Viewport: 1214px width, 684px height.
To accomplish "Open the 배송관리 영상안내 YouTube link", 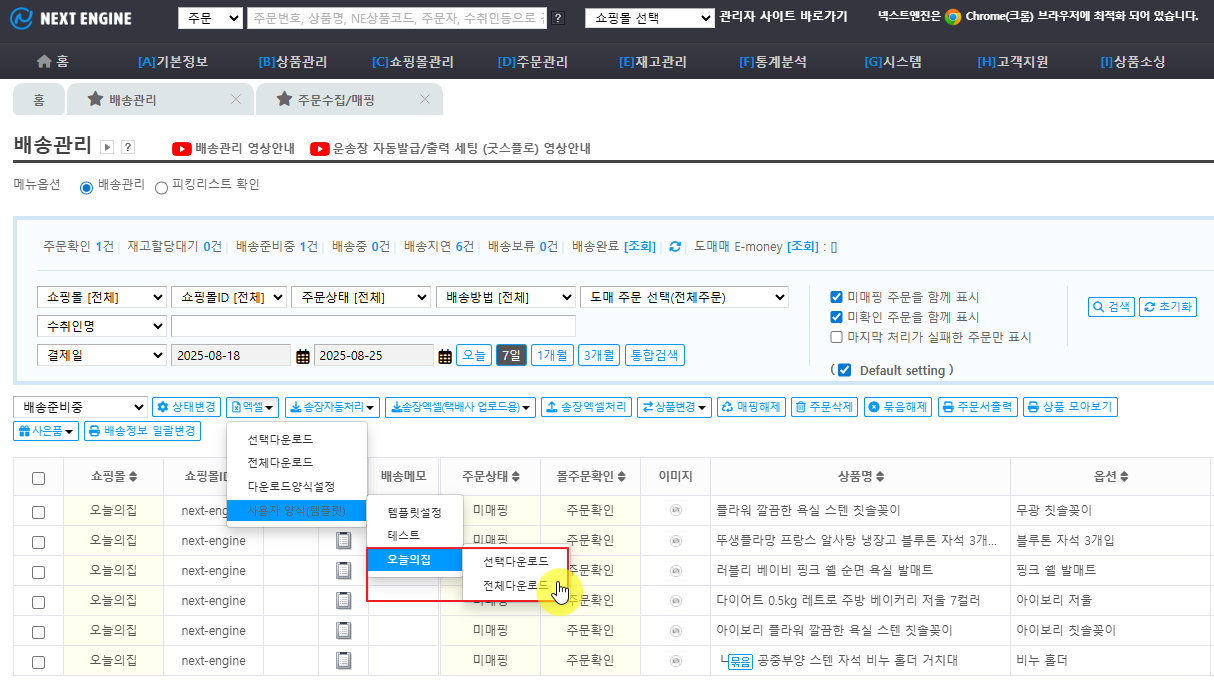I will 233,149.
